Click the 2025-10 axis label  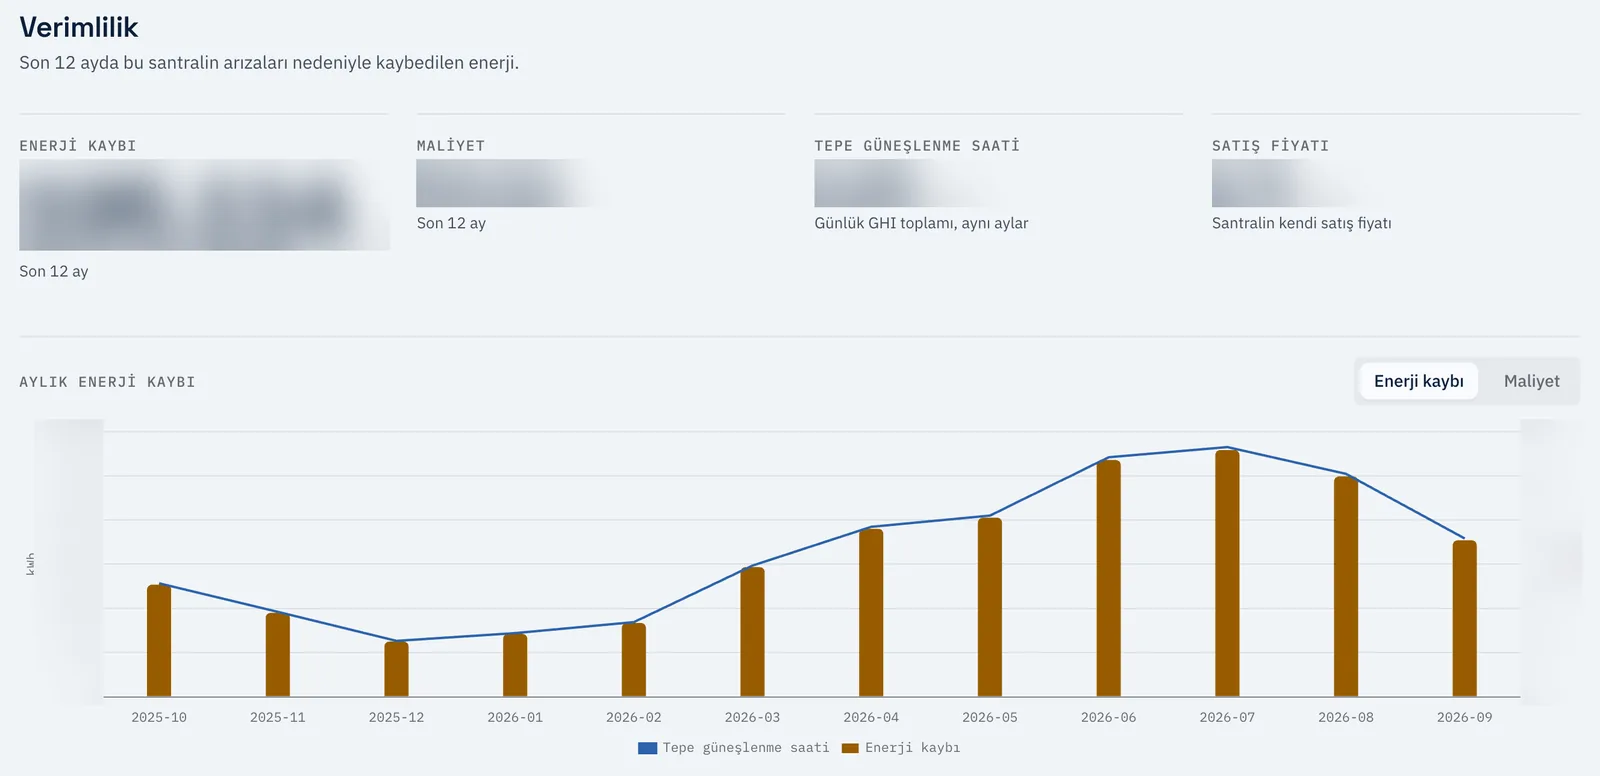point(159,717)
